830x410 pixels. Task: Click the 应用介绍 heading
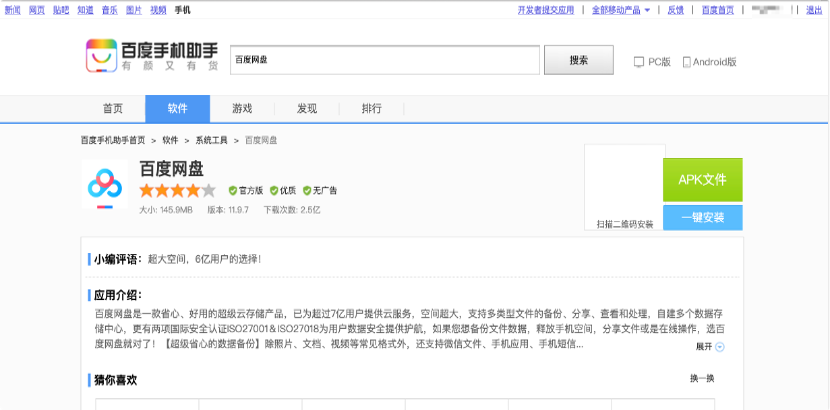point(119,295)
